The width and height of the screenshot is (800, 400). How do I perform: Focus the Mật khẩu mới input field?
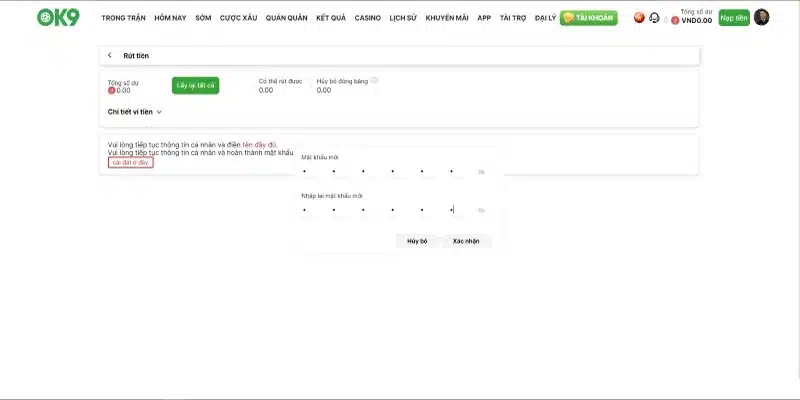coord(388,172)
